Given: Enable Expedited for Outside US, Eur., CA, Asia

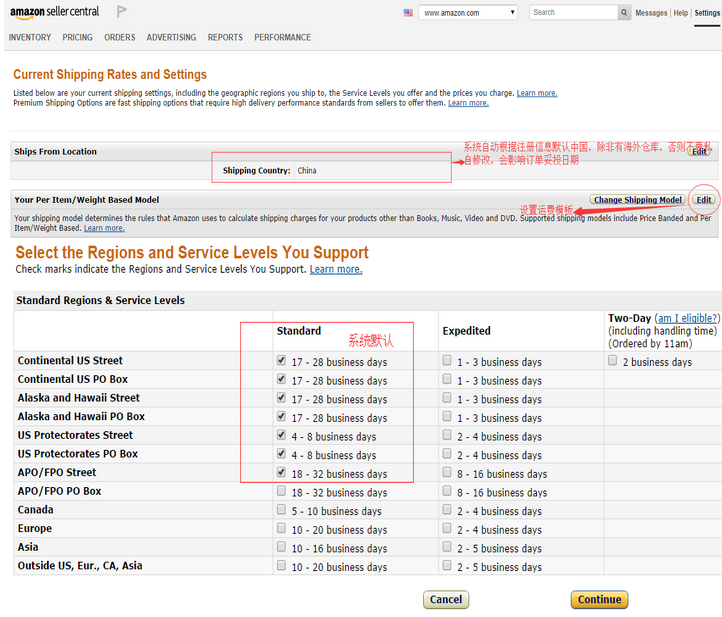Looking at the screenshot, I should pyautogui.click(x=447, y=565).
